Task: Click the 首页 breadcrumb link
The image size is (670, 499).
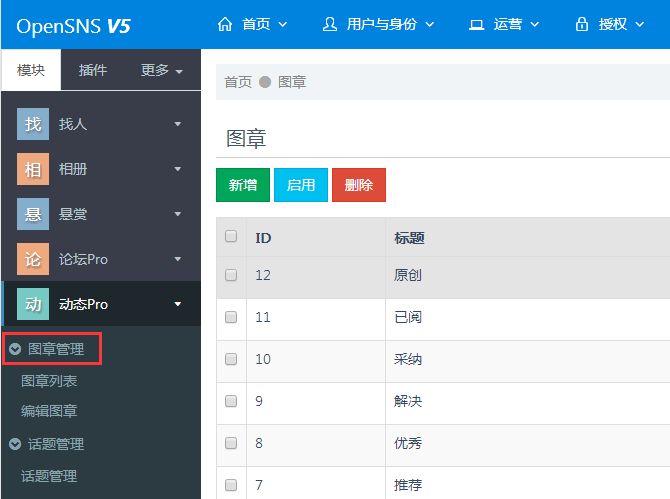Action: [238, 82]
